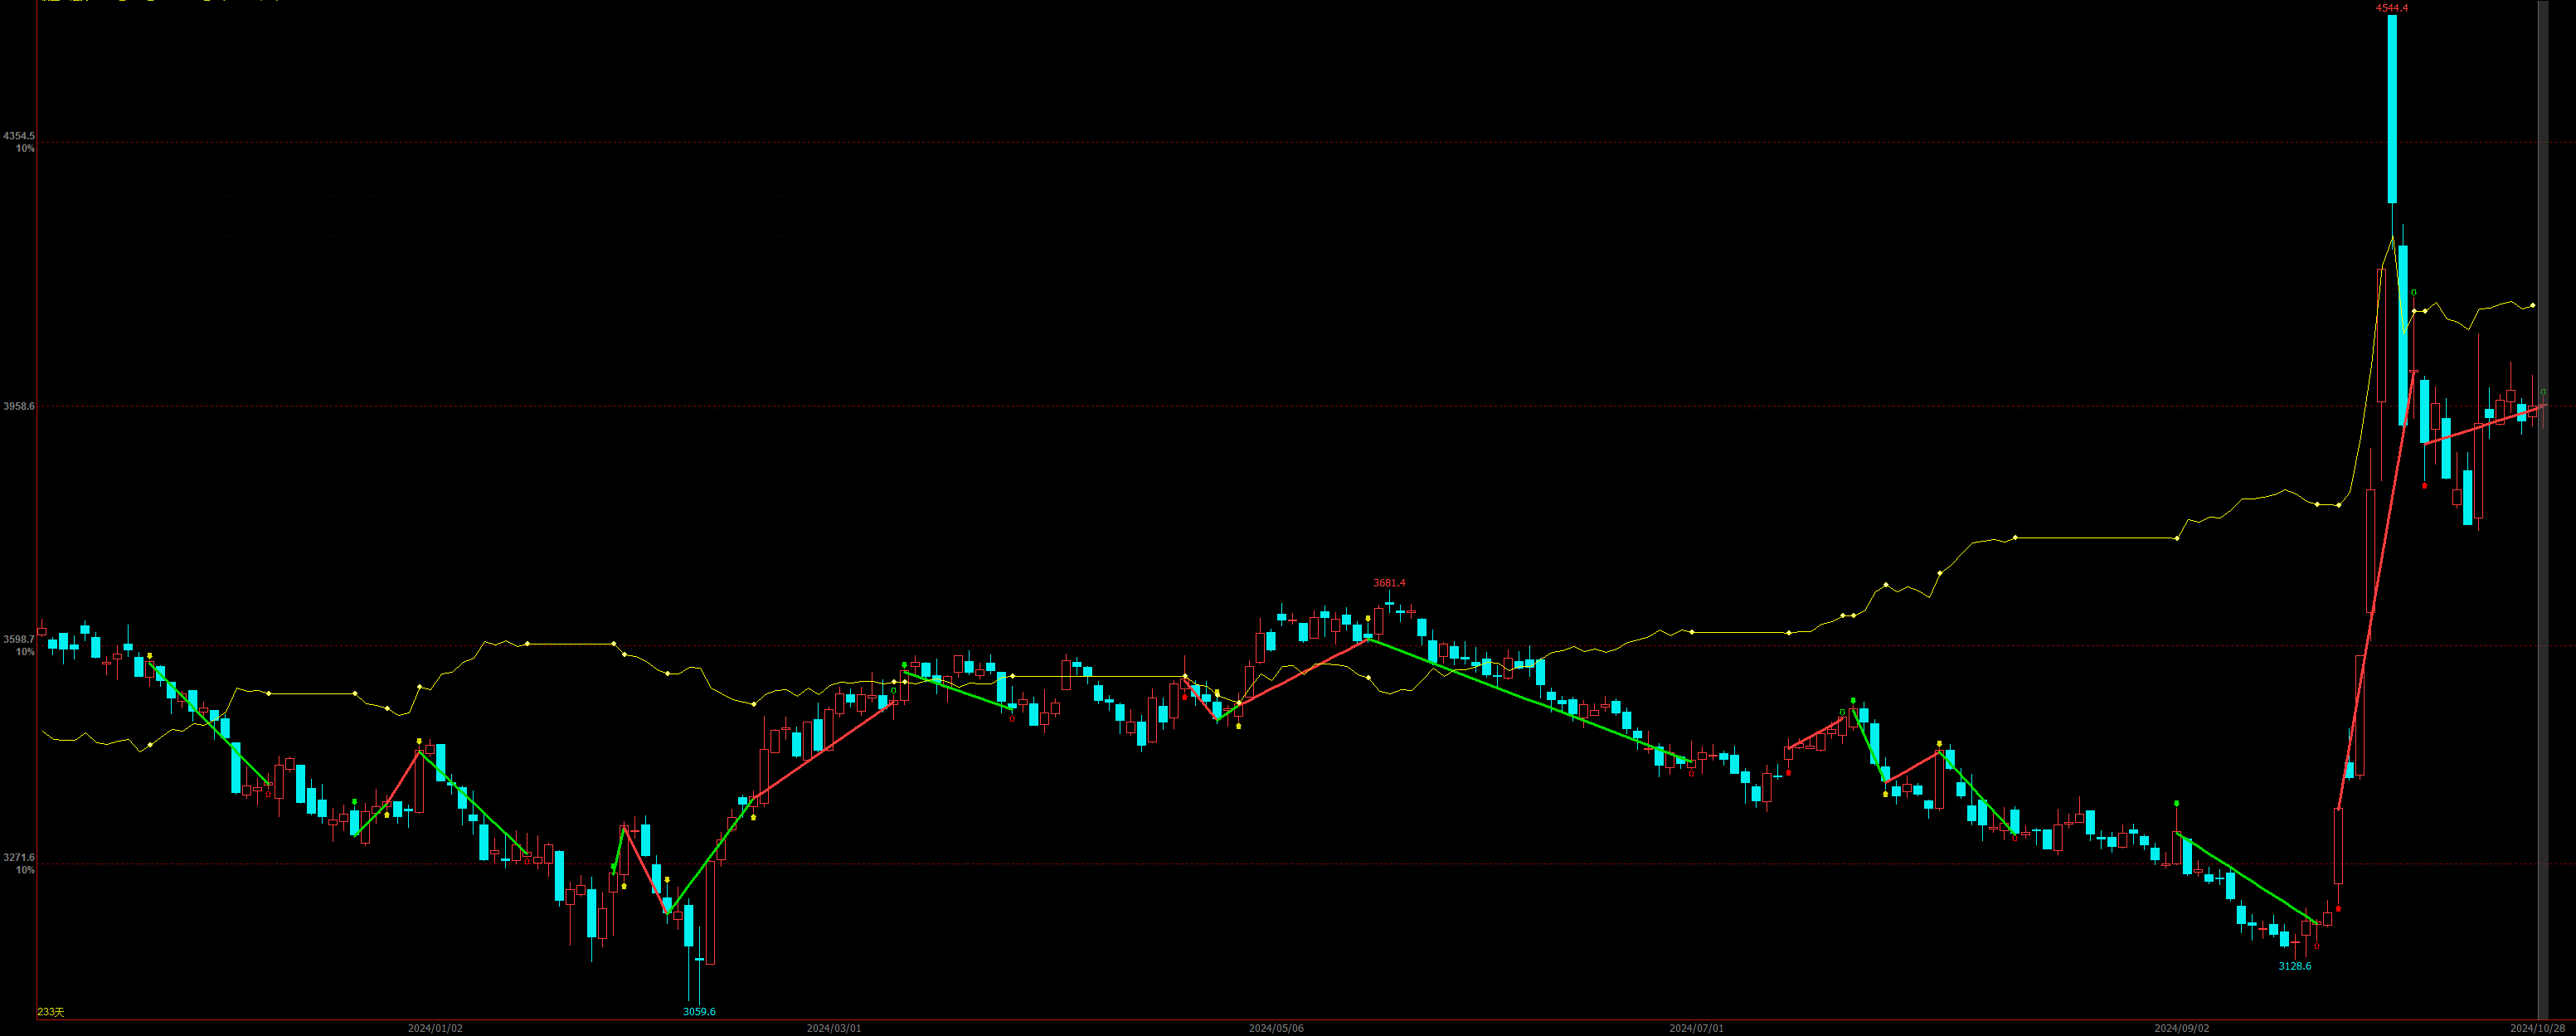The height and width of the screenshot is (1036, 2576).
Task: Click the green arrow above the 2024/09/02 candle
Action: pyautogui.click(x=2177, y=804)
